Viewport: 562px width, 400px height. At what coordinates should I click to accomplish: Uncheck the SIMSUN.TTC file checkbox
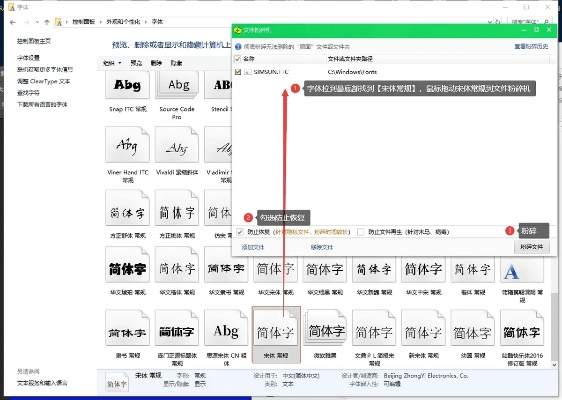(x=238, y=72)
